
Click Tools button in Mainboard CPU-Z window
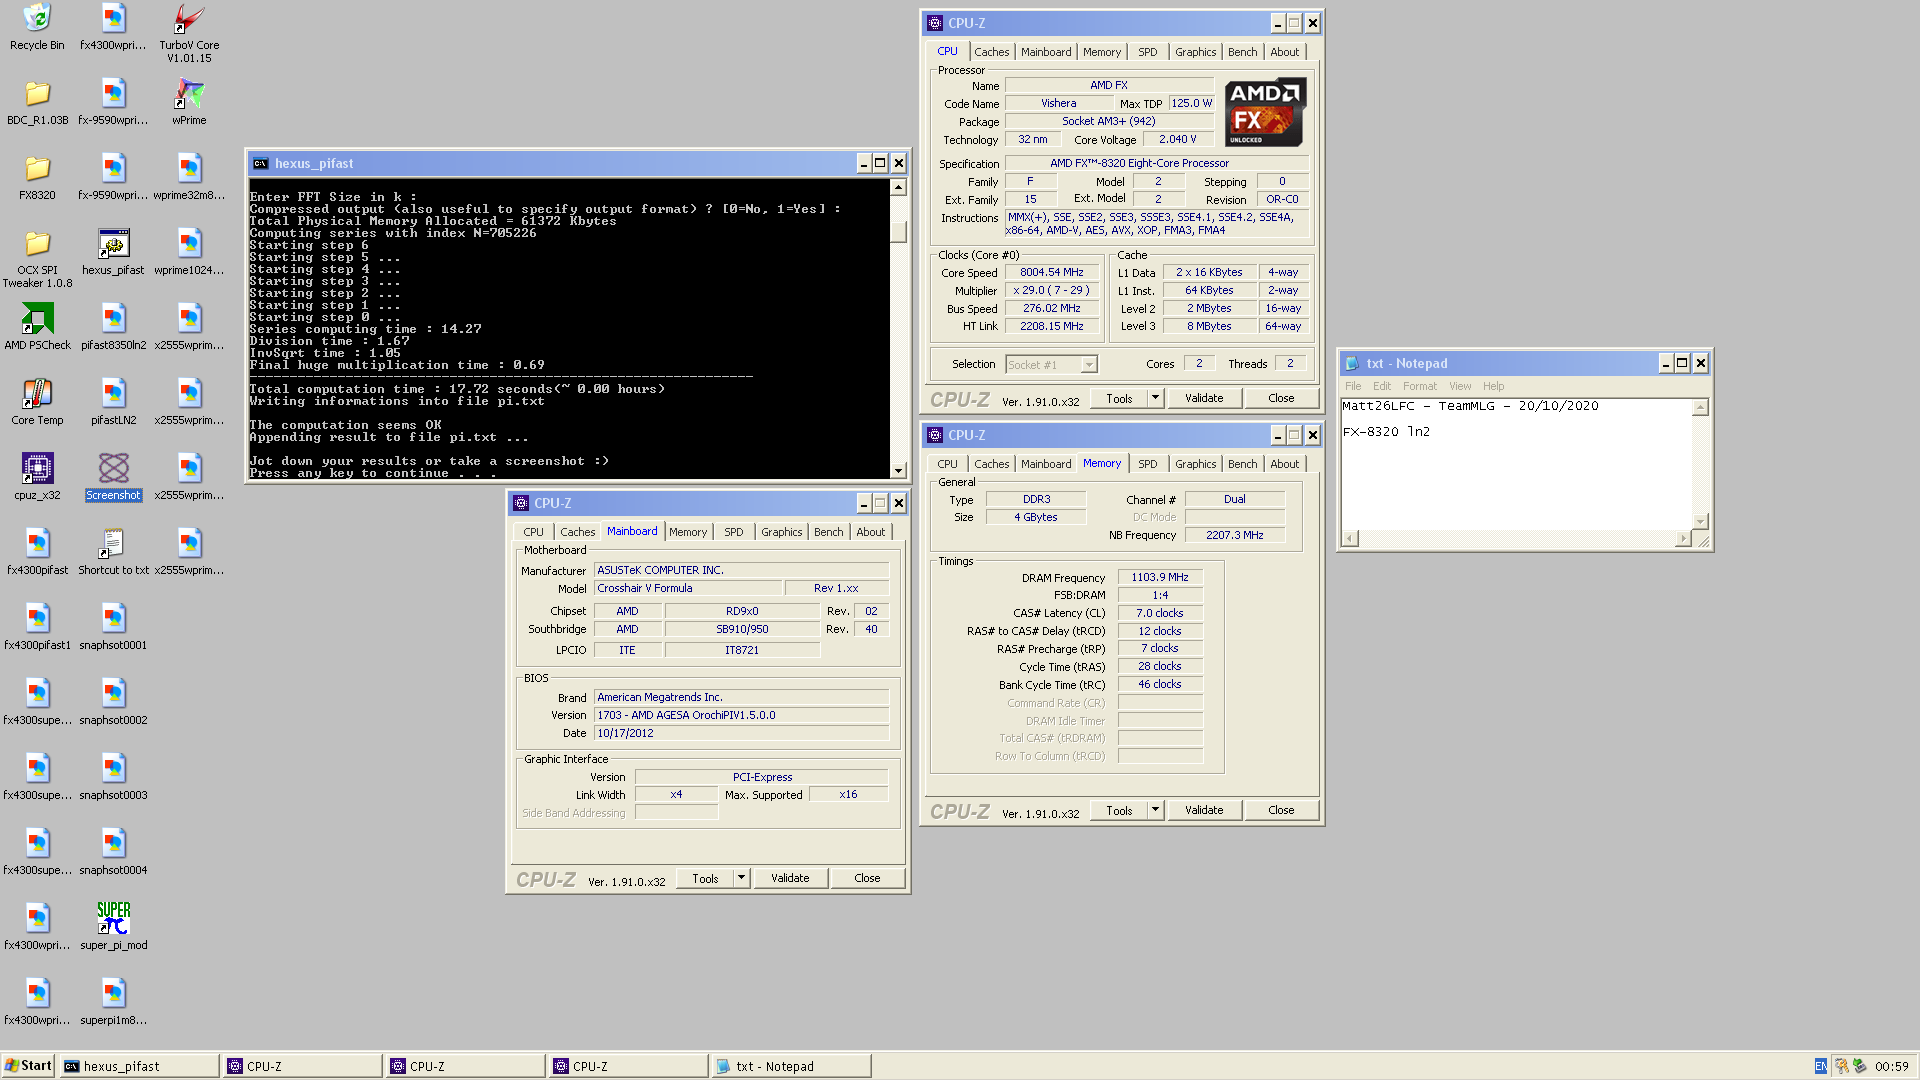pyautogui.click(x=705, y=878)
